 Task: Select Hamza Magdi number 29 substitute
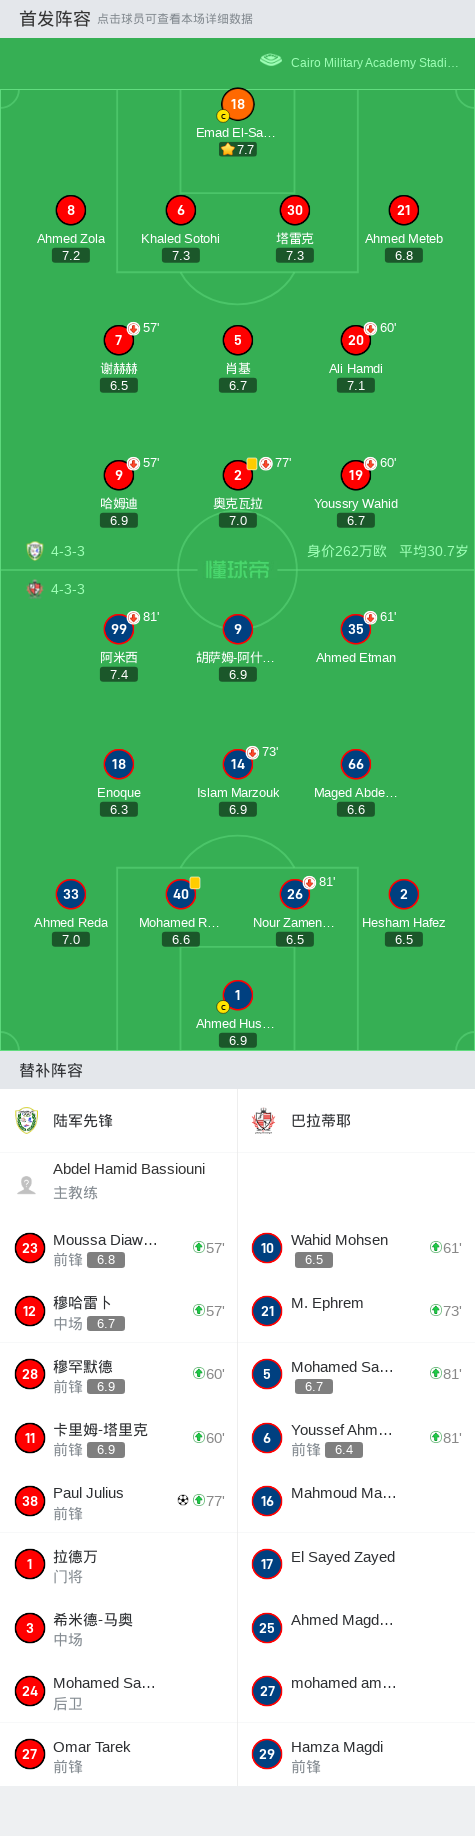pyautogui.click(x=356, y=1755)
